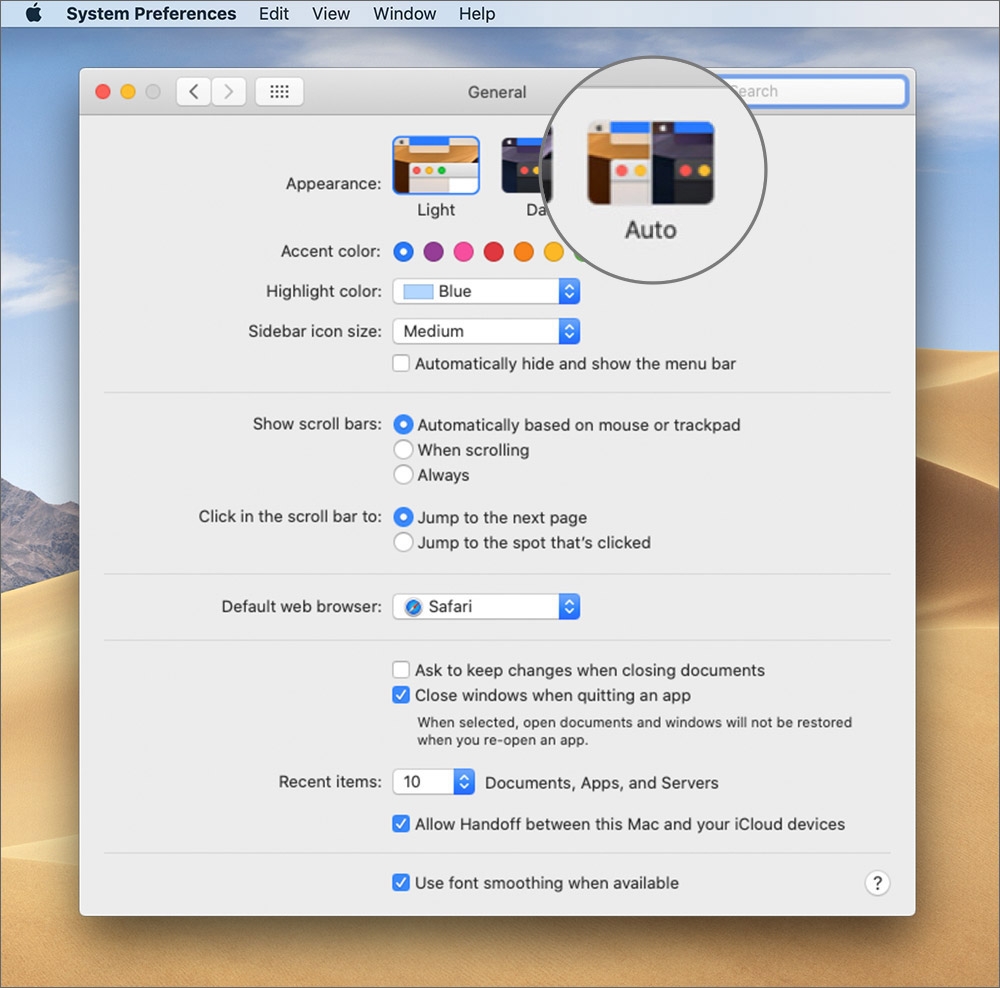Click the Safari compass icon in browser dropdown
This screenshot has width=1000, height=988.
[x=413, y=607]
